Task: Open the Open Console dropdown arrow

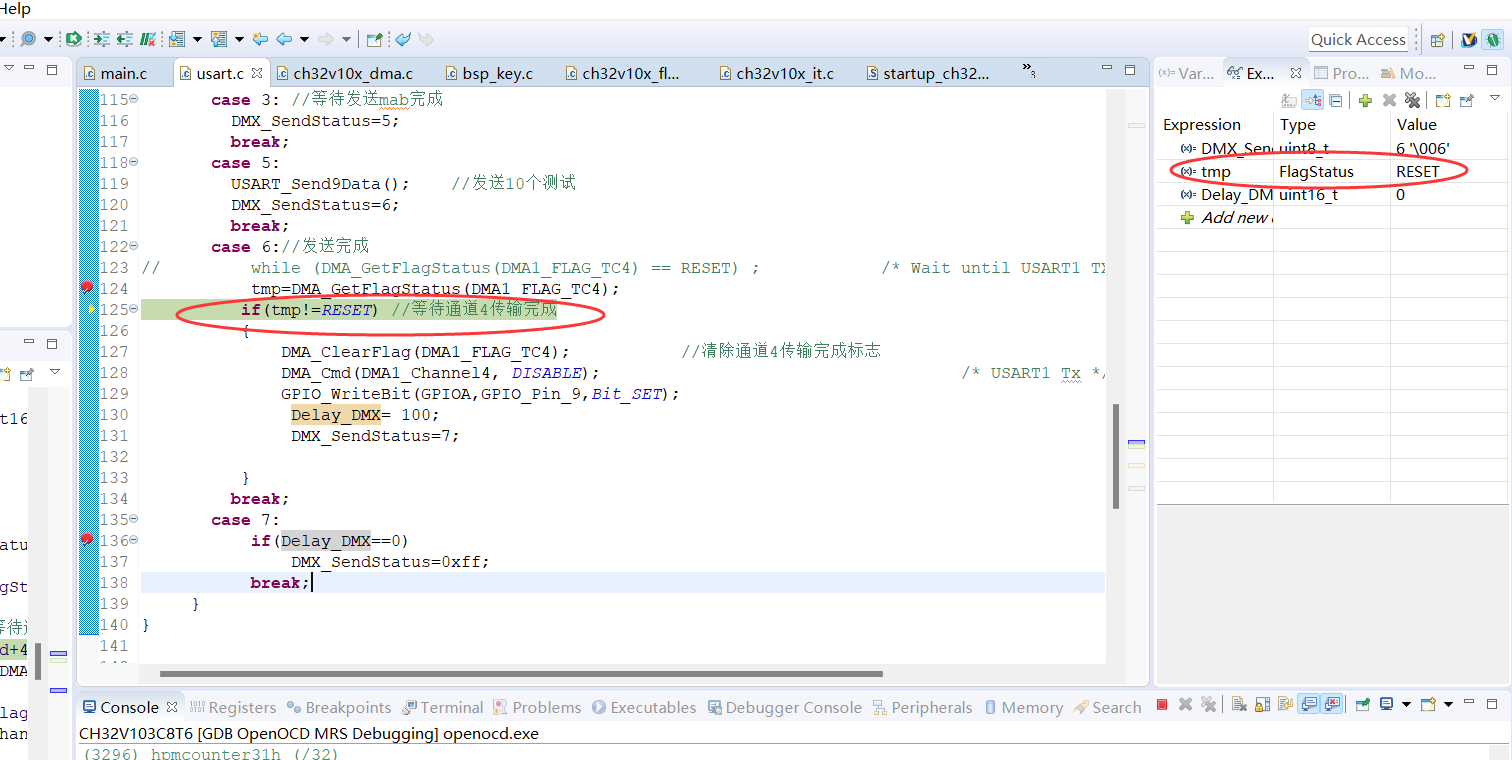Action: (x=1447, y=705)
